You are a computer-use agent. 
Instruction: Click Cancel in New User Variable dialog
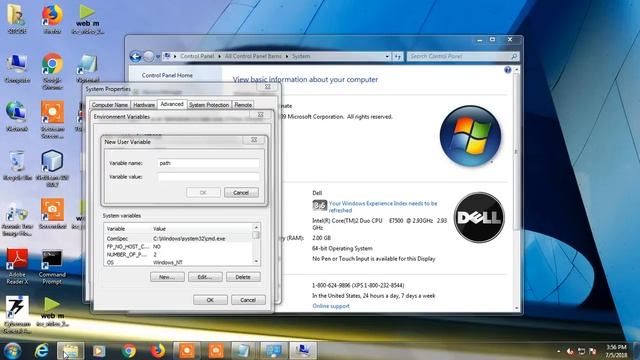pyautogui.click(x=241, y=193)
